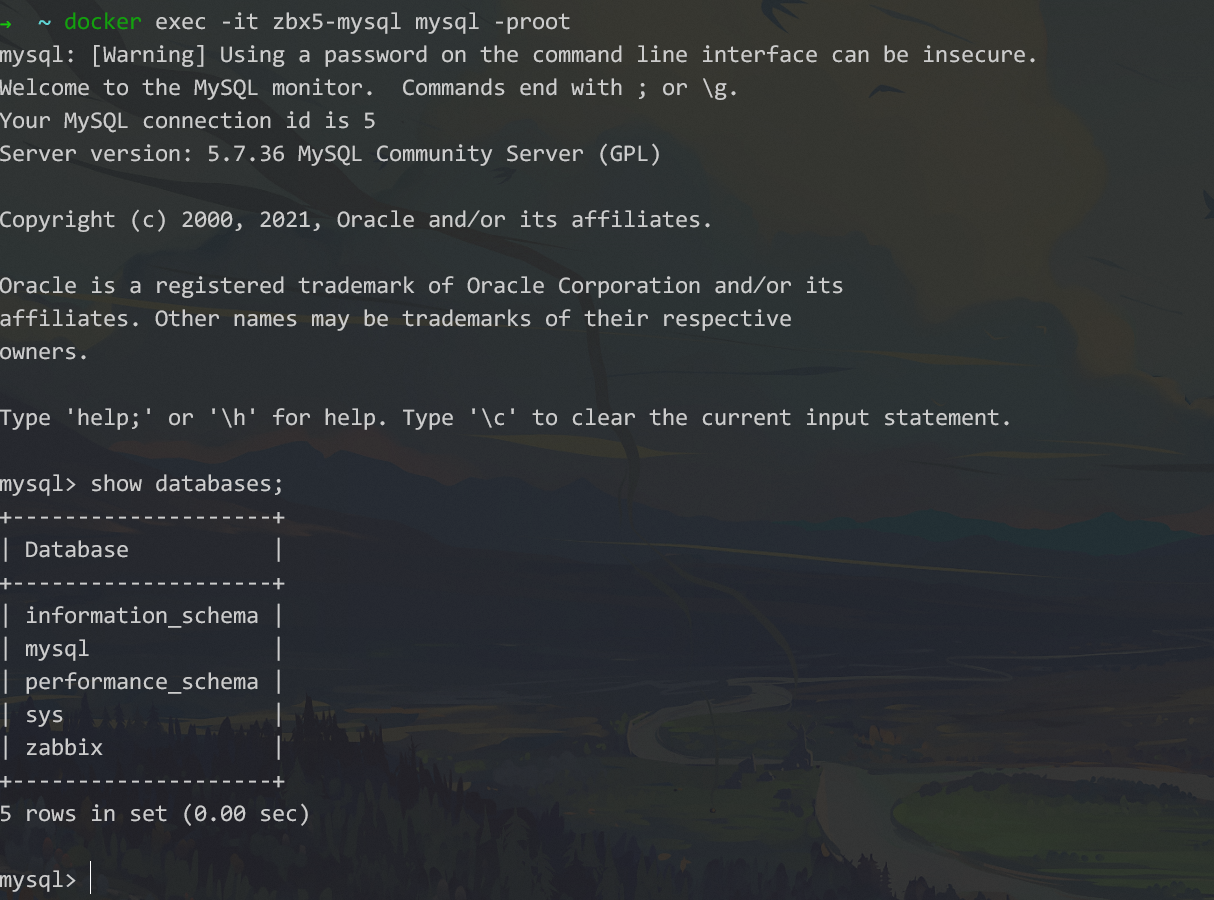Click the mysql prompt input cursor at bottom
Viewport: 1214px width, 900px height.
[91, 880]
